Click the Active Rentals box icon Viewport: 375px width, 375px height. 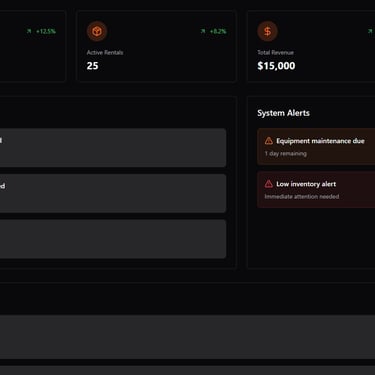tap(97, 31)
